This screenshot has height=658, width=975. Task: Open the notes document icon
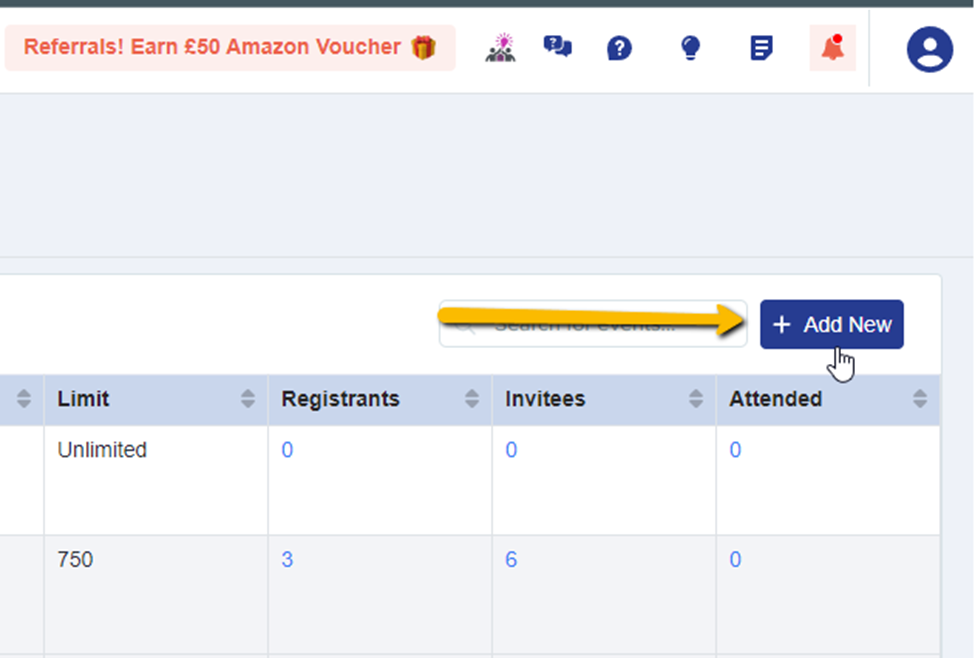coord(761,48)
